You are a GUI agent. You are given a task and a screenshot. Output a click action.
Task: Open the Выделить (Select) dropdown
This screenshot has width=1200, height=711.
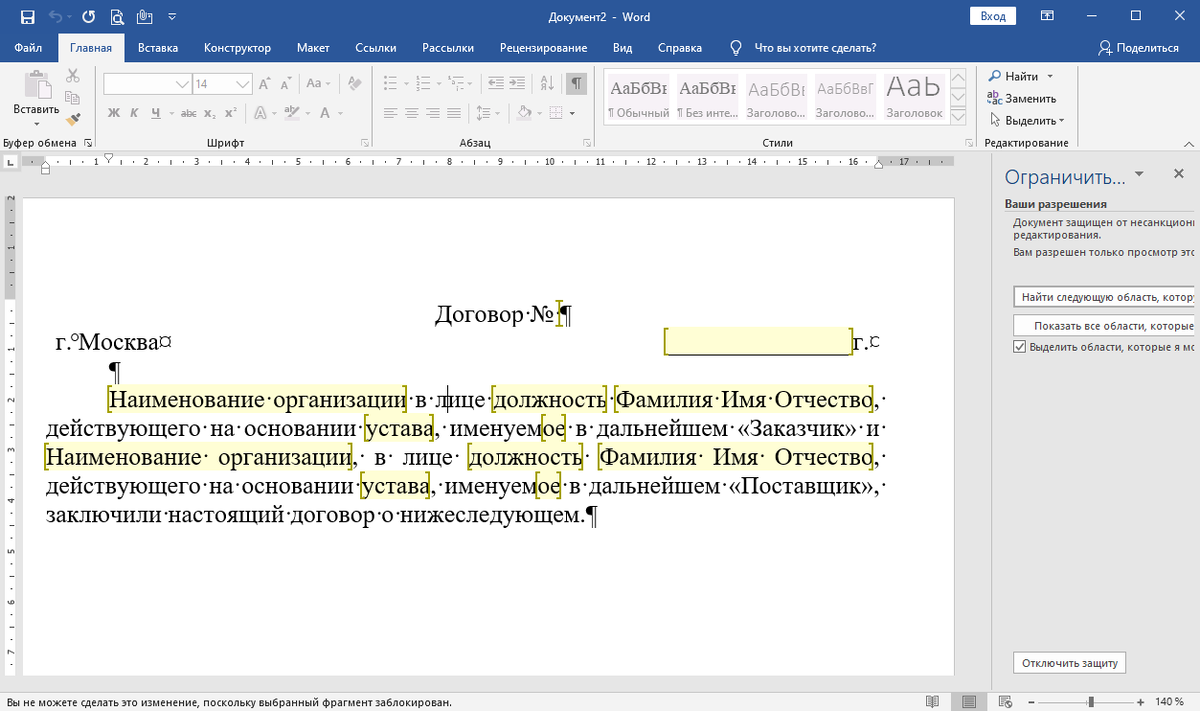(x=1025, y=120)
